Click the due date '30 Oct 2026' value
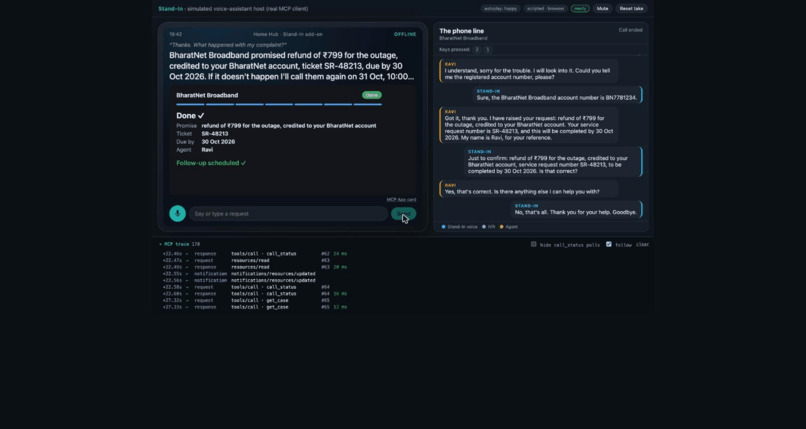Viewport: 806px width, 429px height. [218, 142]
